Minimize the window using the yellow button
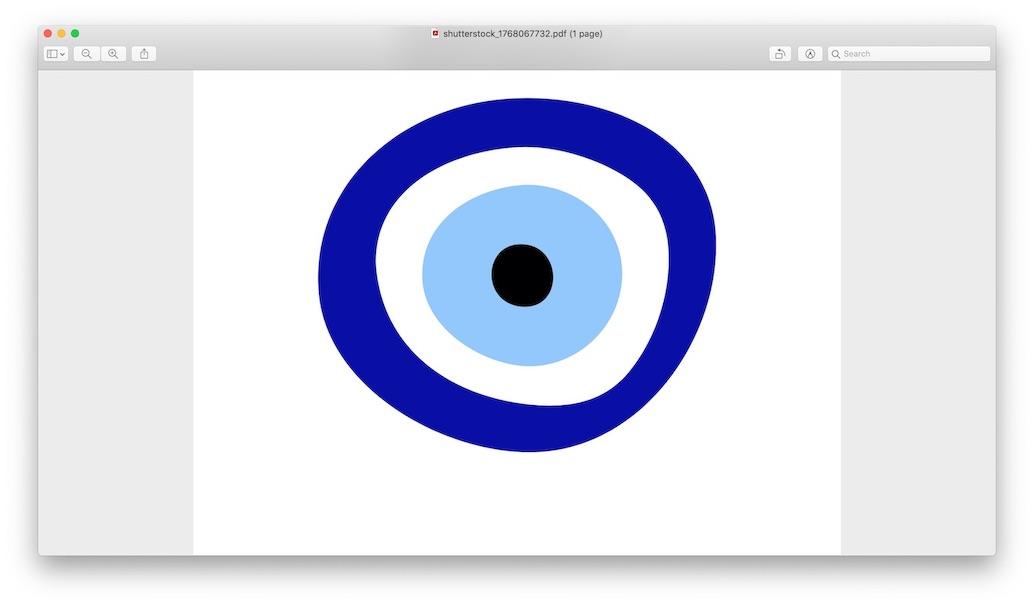This screenshot has height=606, width=1034. pos(61,34)
